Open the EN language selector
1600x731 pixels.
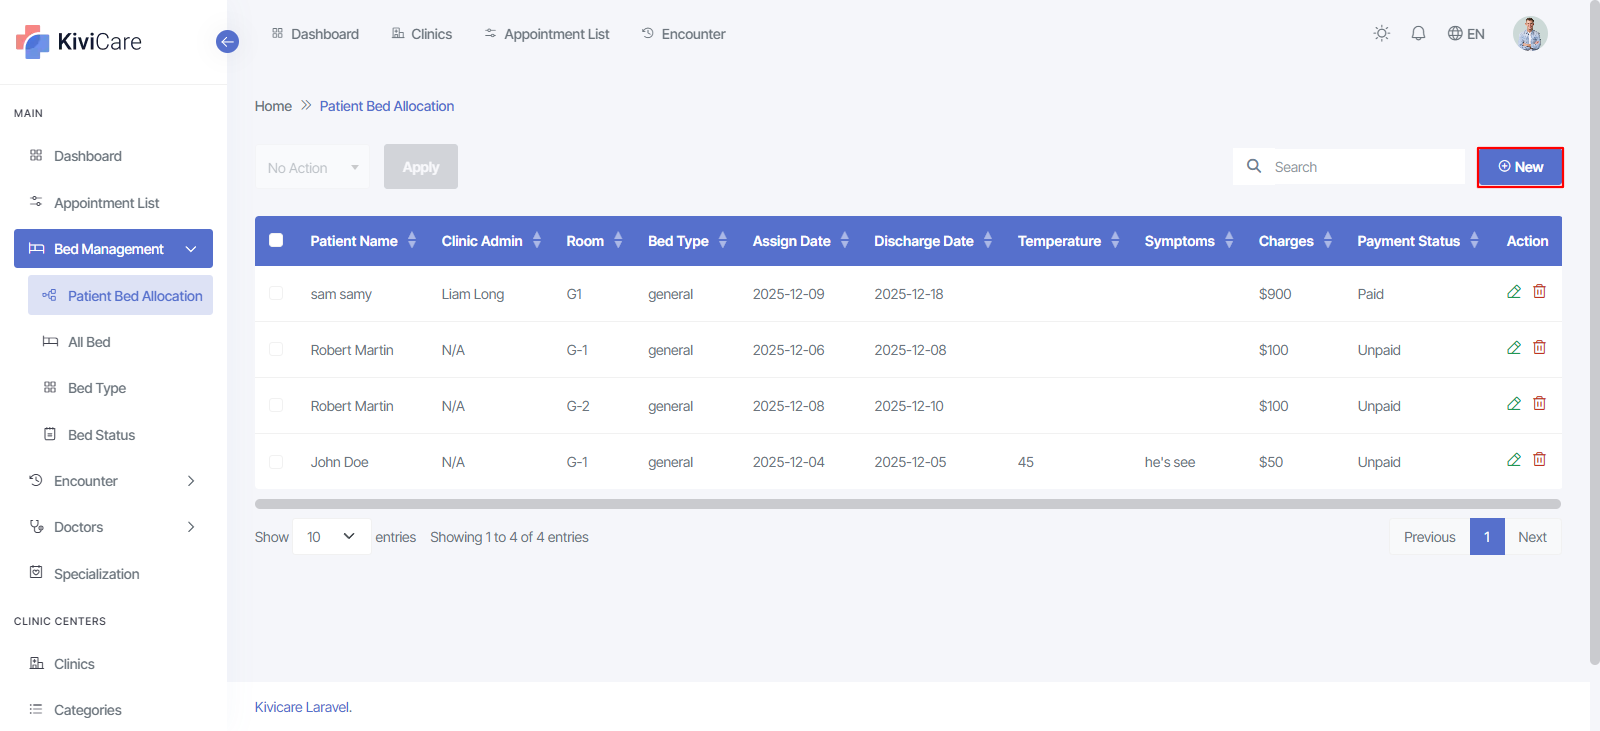[1466, 34]
